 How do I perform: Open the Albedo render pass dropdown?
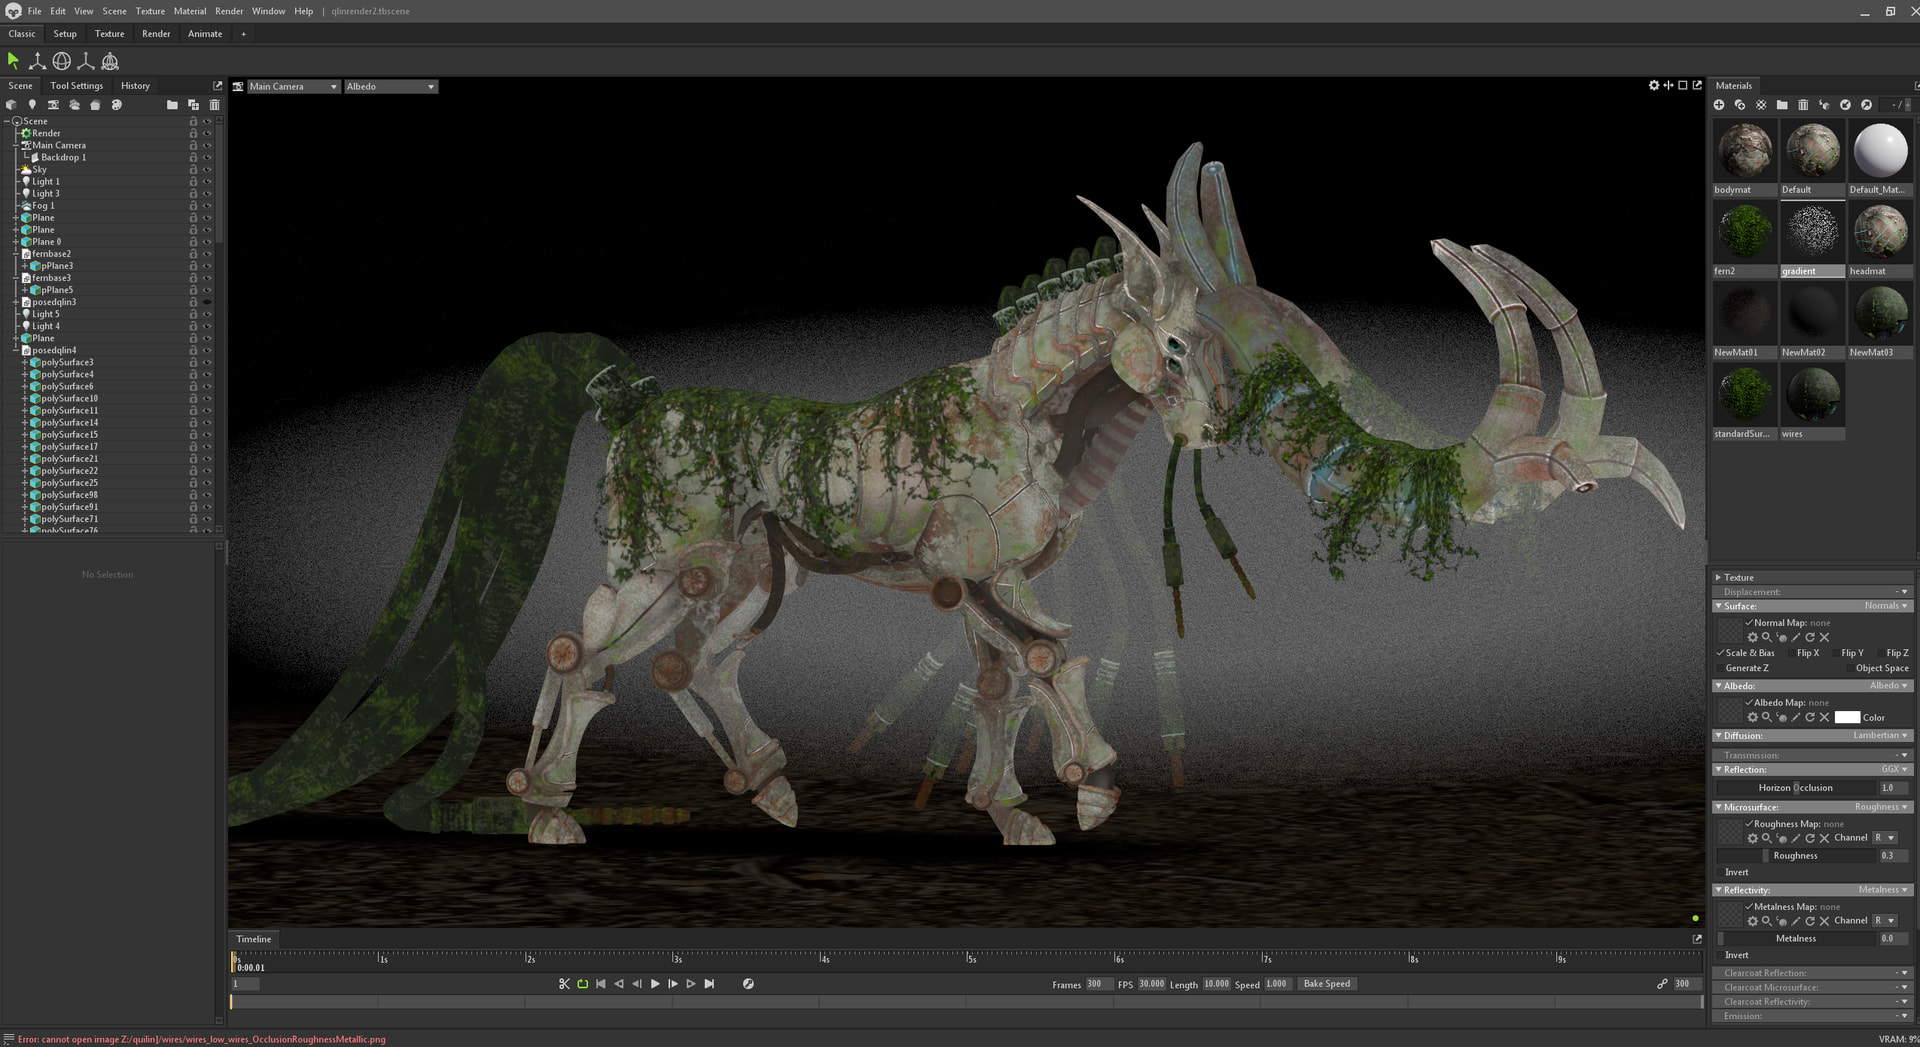point(390,87)
